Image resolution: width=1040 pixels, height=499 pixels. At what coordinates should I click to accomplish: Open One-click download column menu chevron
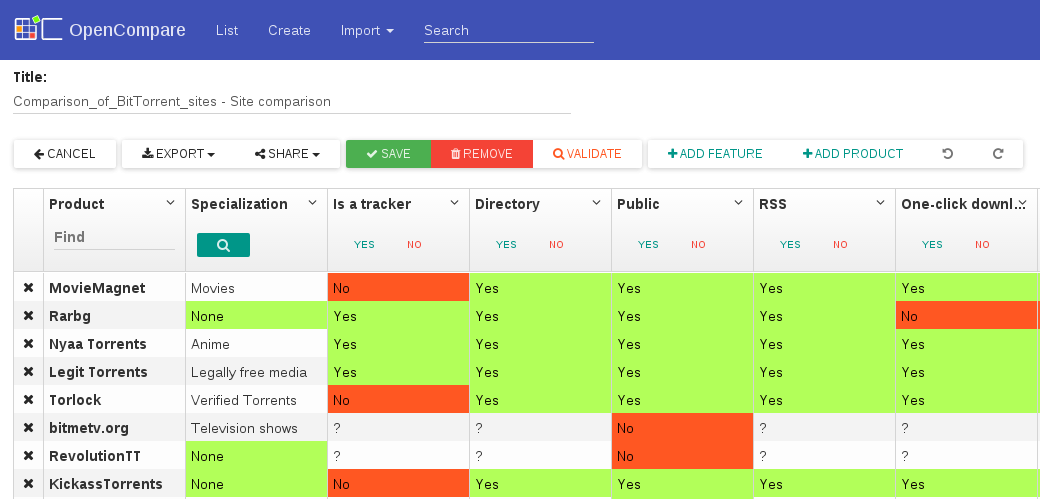tap(1022, 203)
